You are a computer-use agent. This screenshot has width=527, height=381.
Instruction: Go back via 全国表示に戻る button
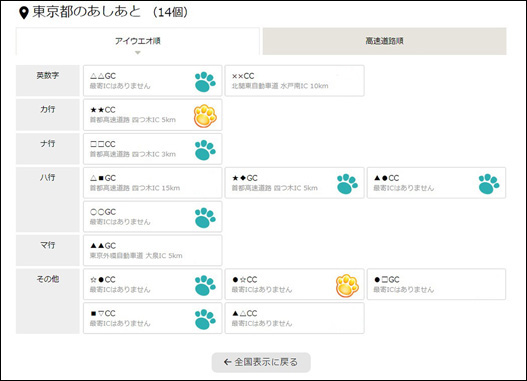click(x=261, y=362)
